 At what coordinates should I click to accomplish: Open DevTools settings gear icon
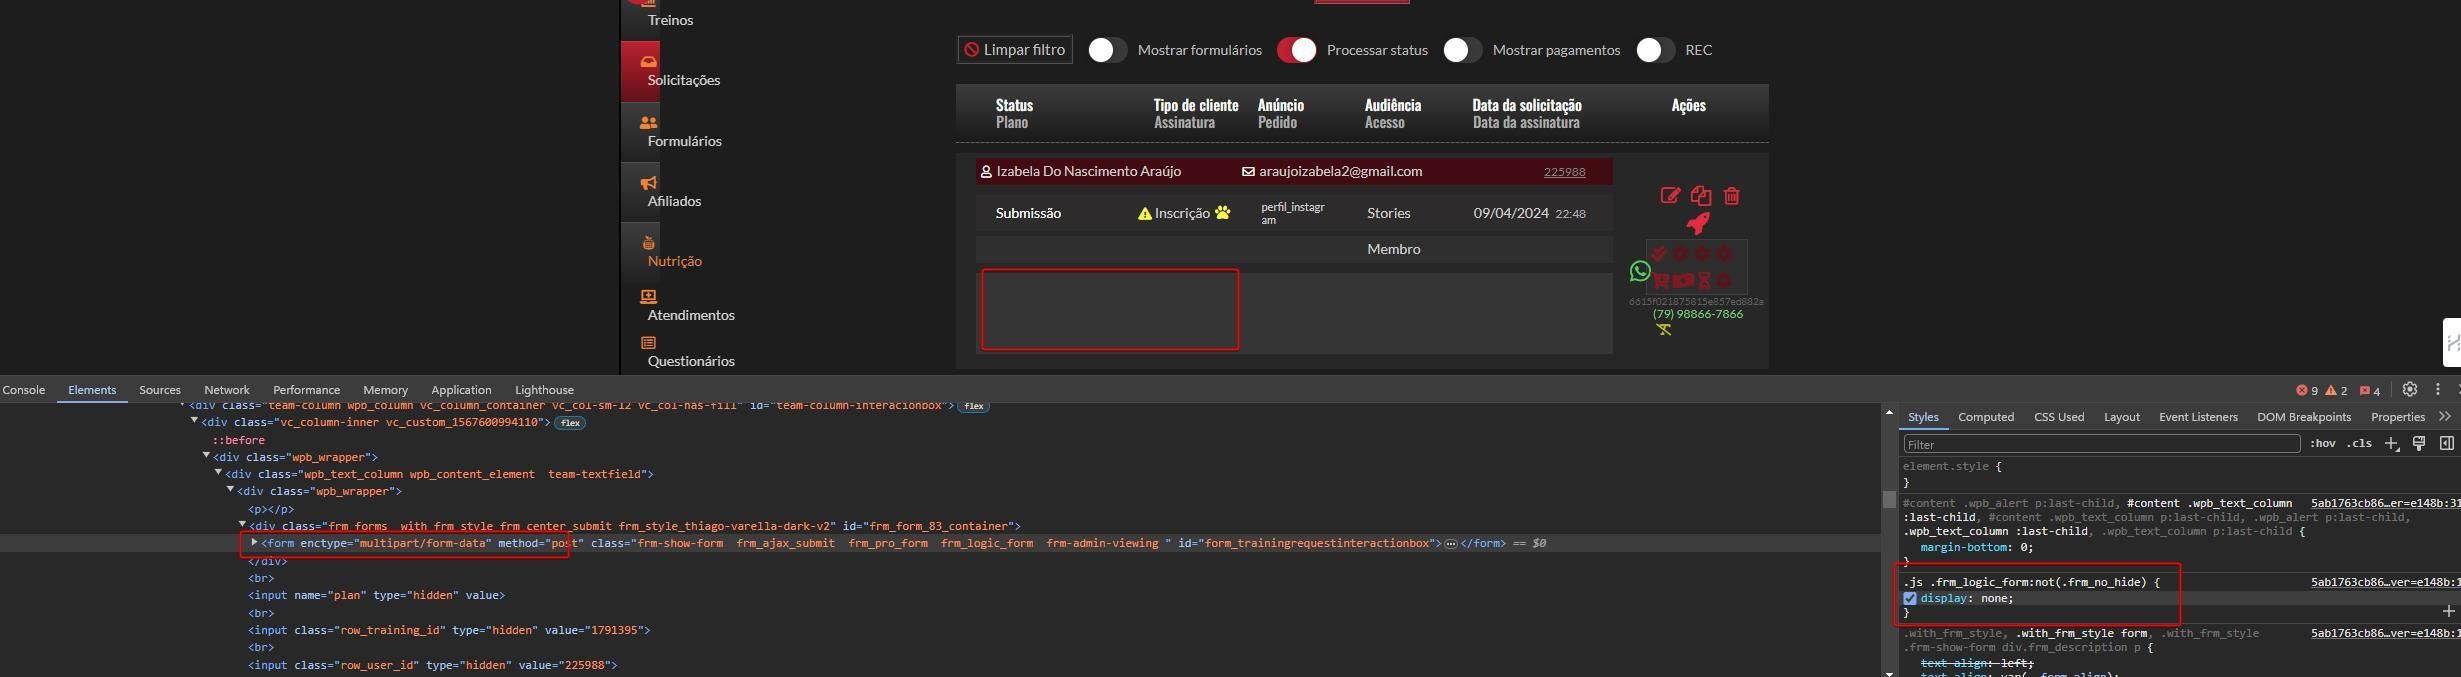point(2410,390)
